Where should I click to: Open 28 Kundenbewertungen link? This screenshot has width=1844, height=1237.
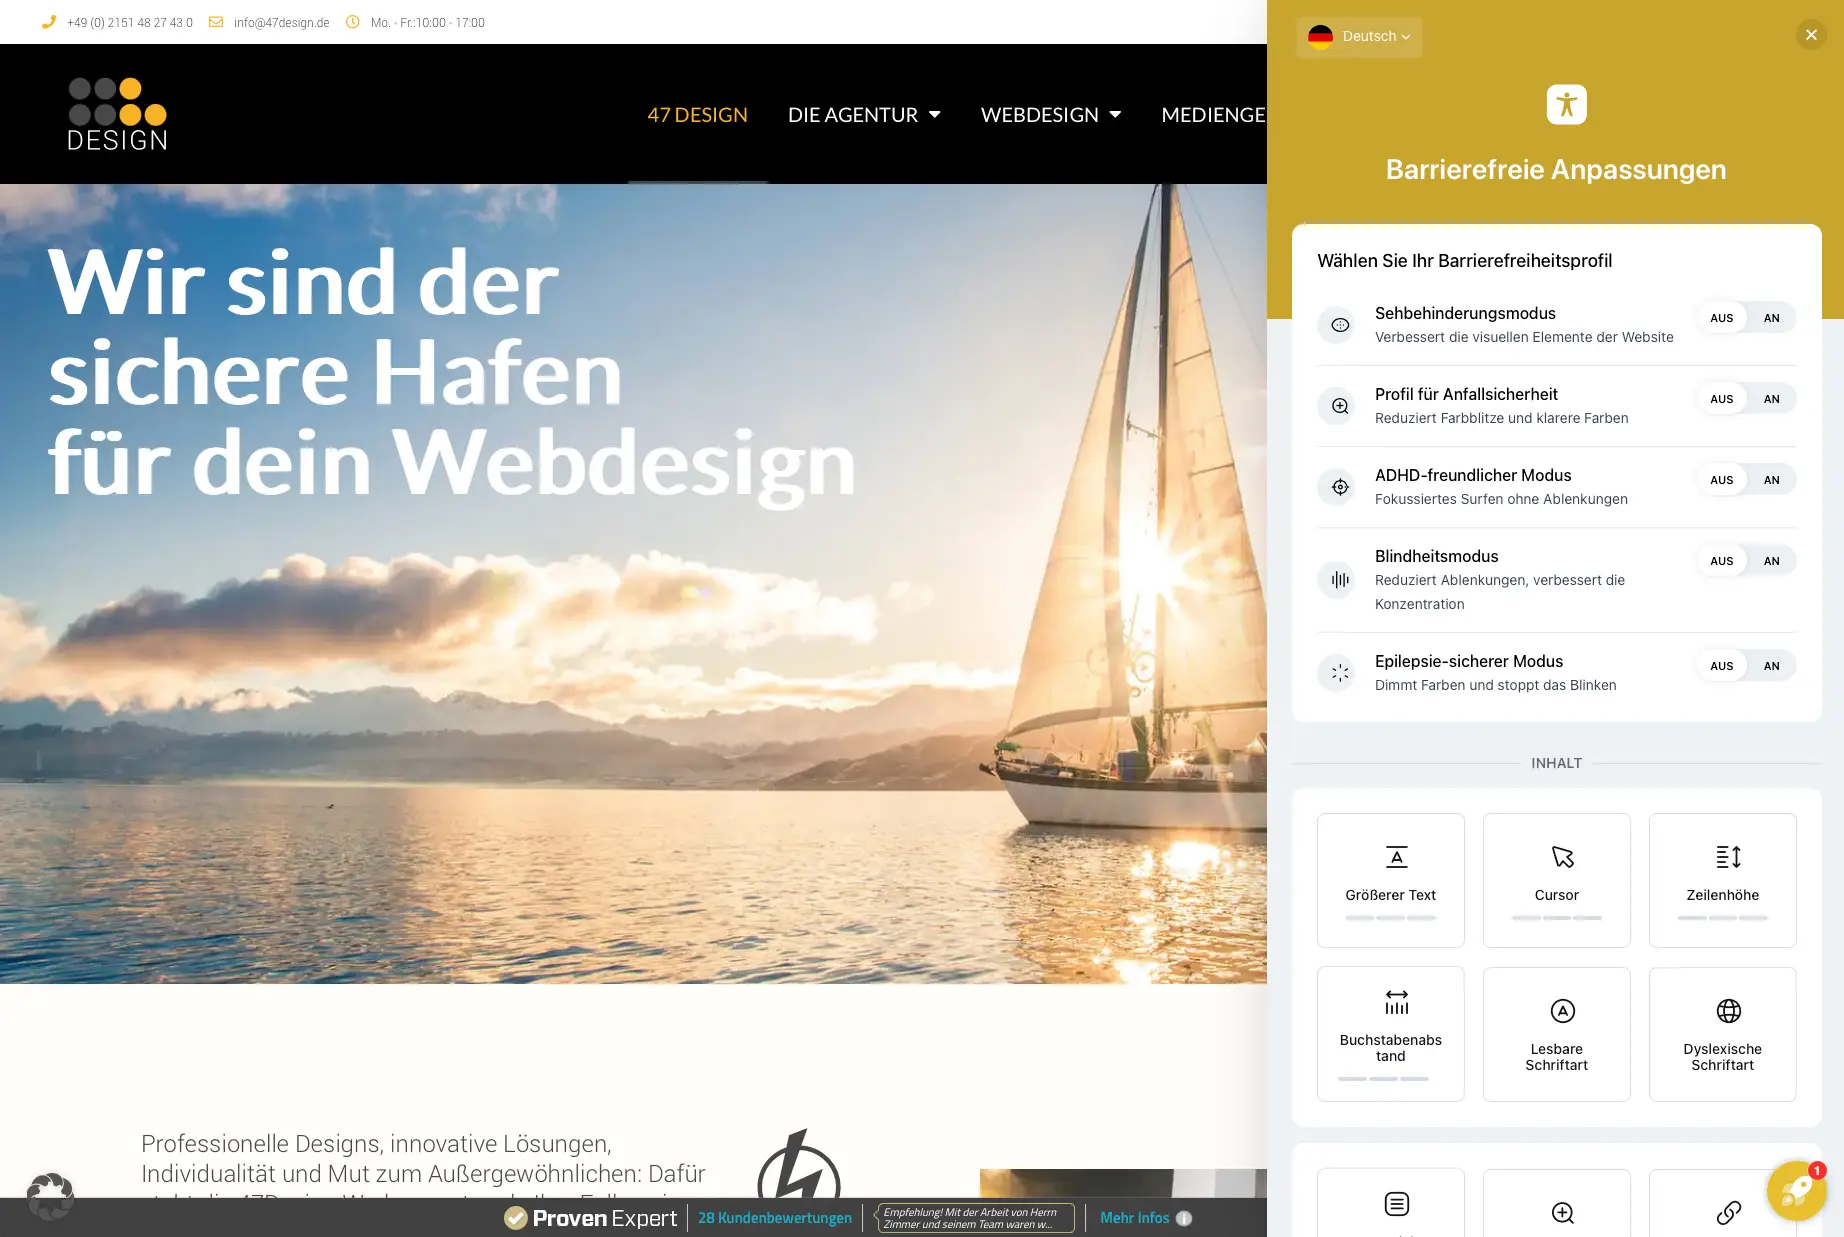click(x=775, y=1218)
